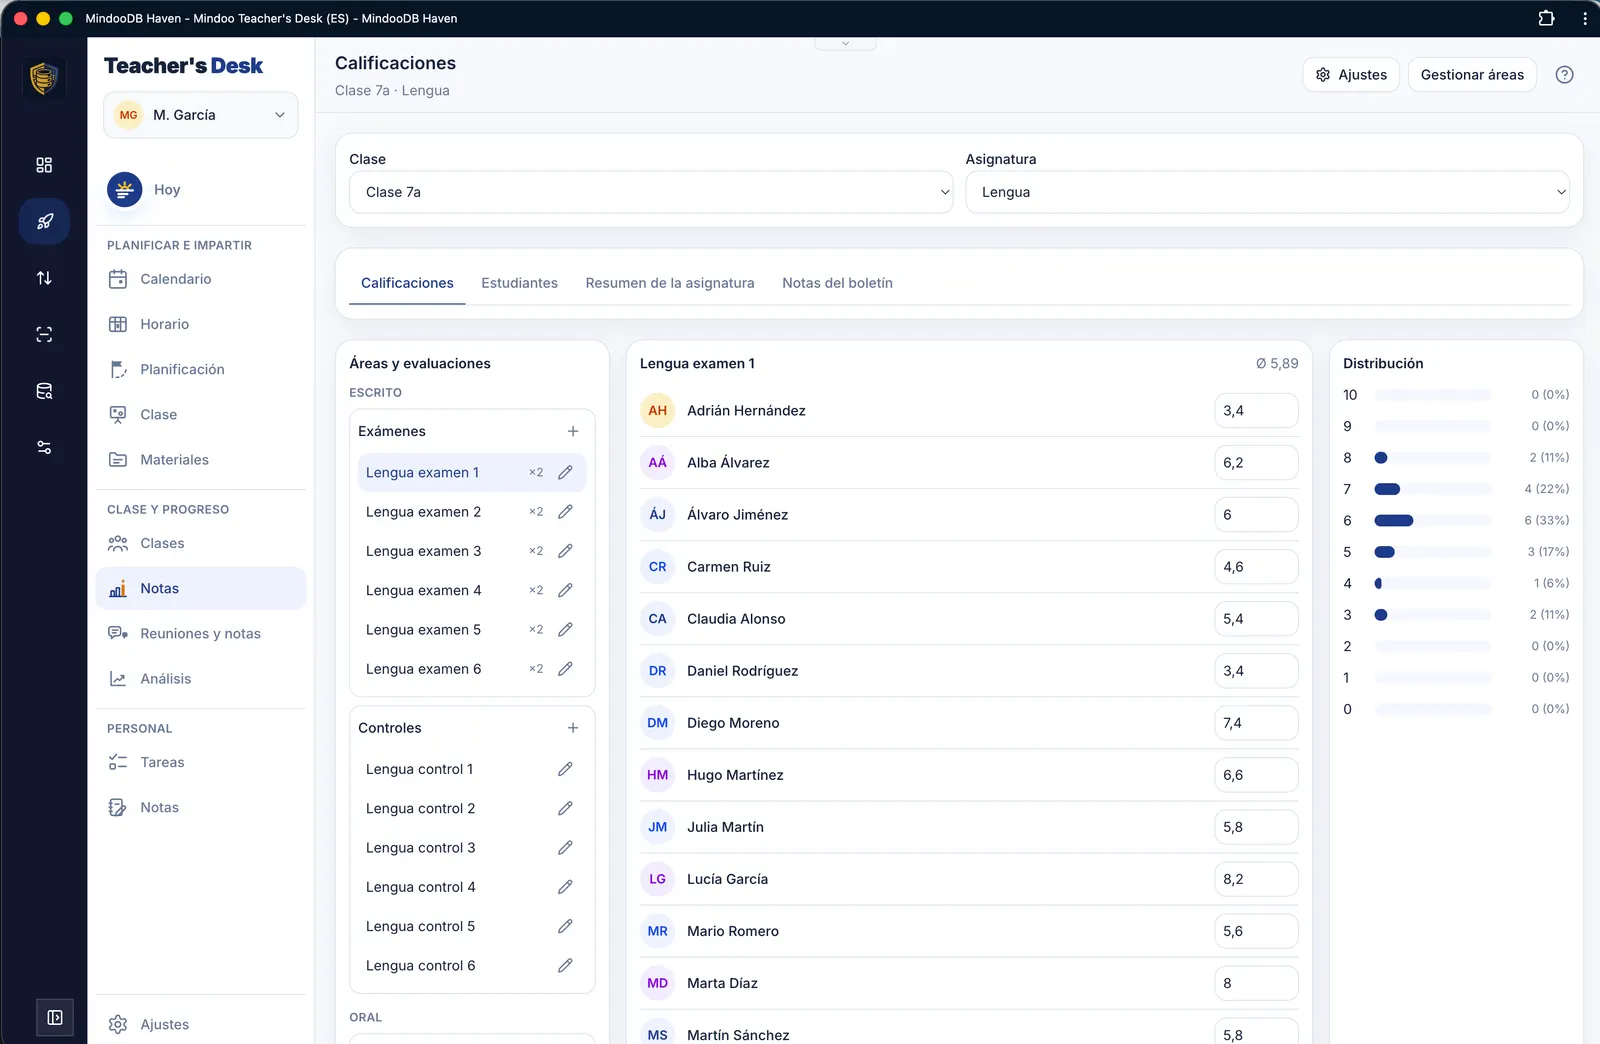1600x1044 pixels.
Task: Edit Lengua examen 3 via pencil icon
Action: click(565, 551)
